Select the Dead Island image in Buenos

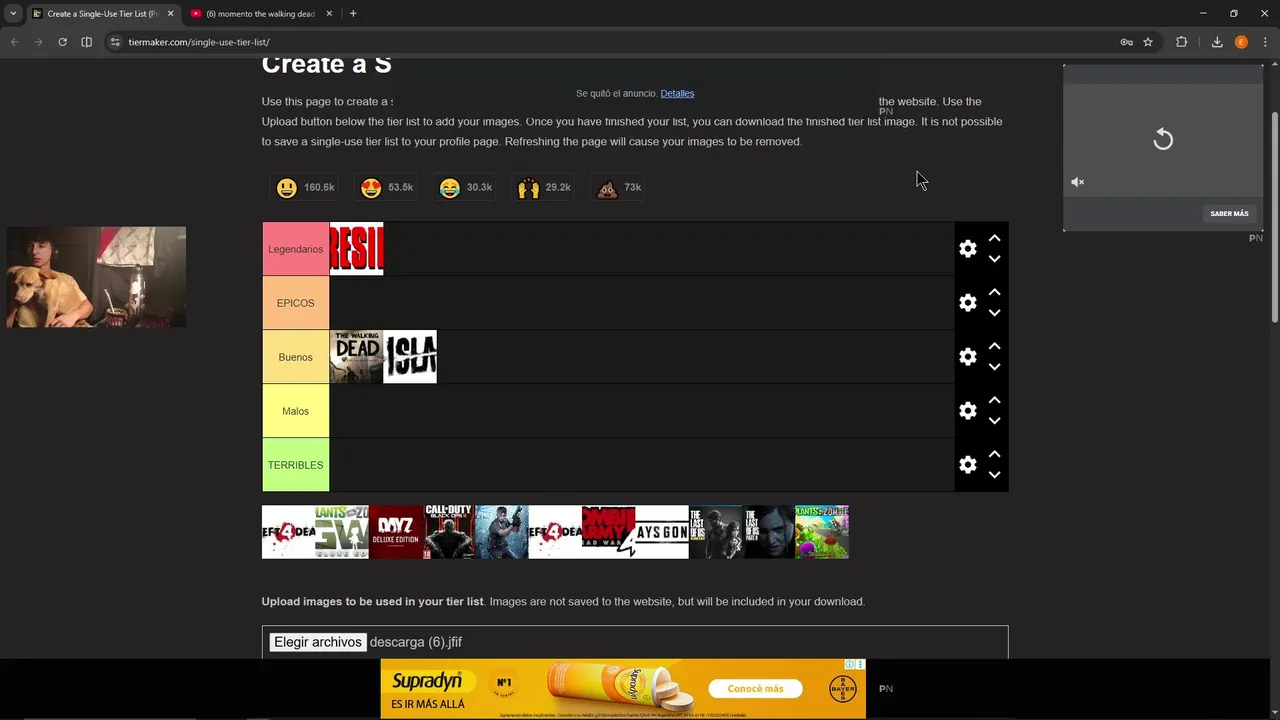[410, 357]
